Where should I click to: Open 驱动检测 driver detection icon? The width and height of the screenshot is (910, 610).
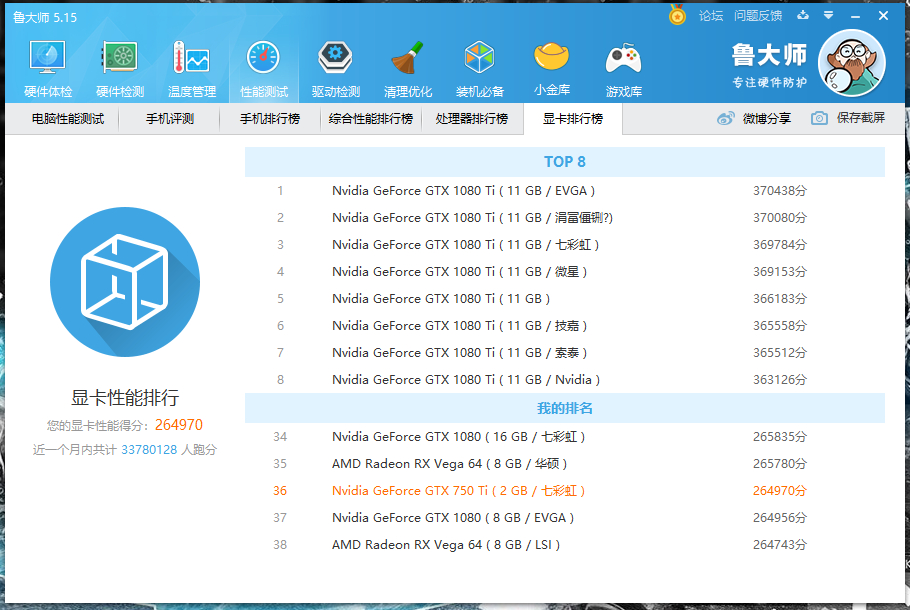click(x=335, y=68)
